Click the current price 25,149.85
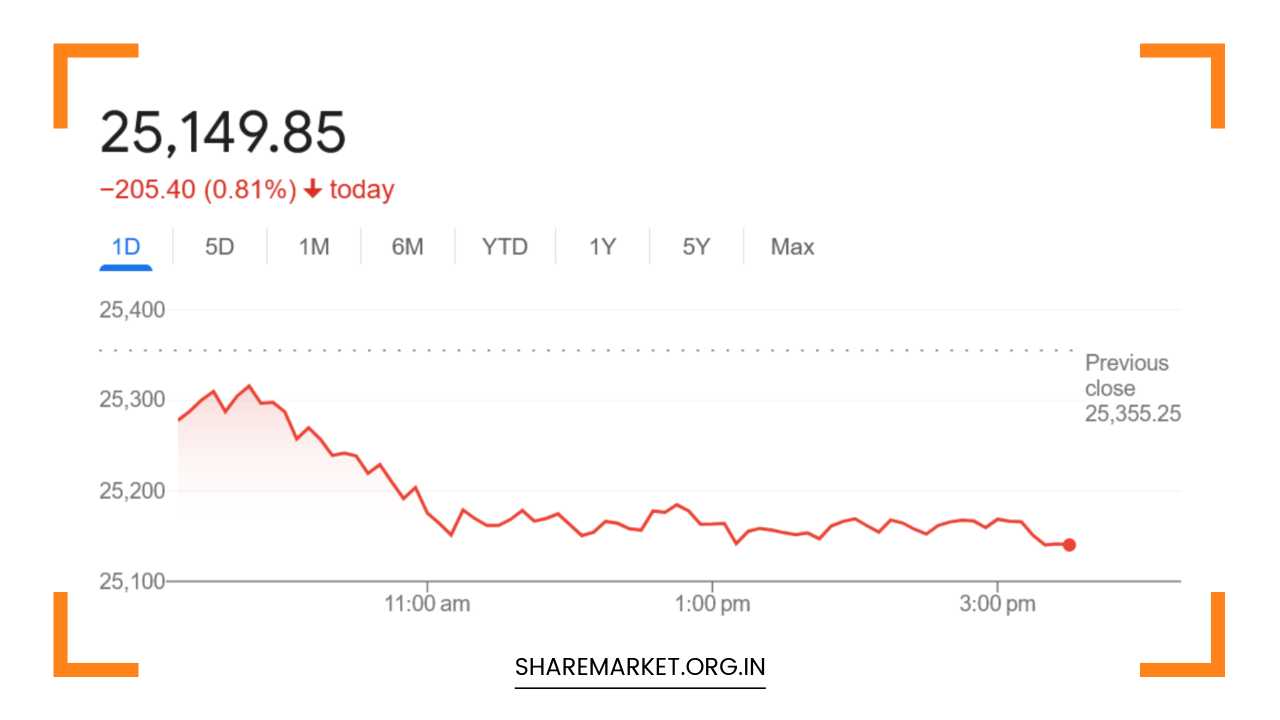This screenshot has height=720, width=1280. click(224, 131)
